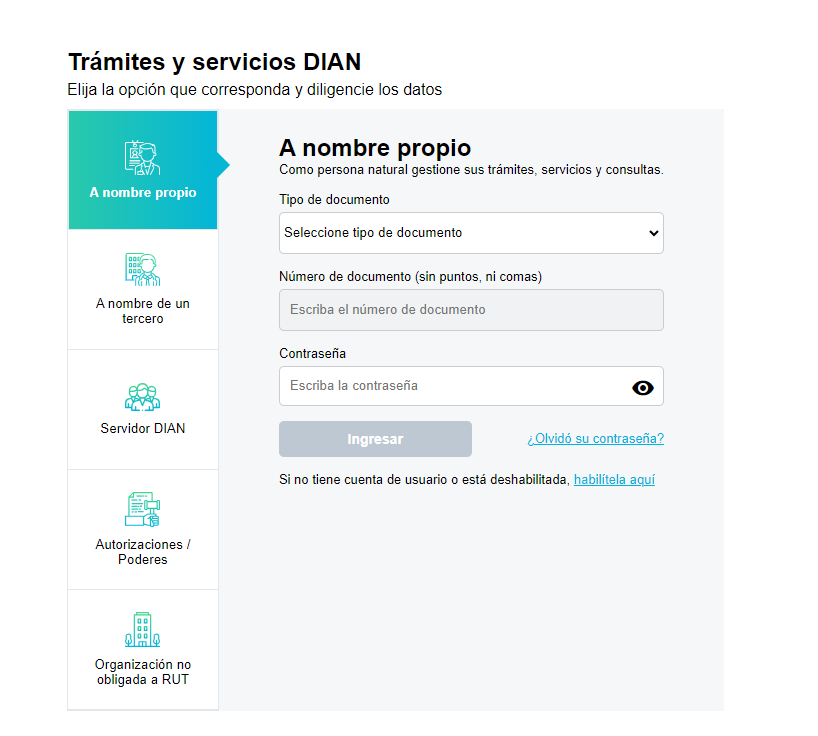This screenshot has height=736, width=818.
Task: Click the group of people Servidor DIAN icon
Action: 142,397
